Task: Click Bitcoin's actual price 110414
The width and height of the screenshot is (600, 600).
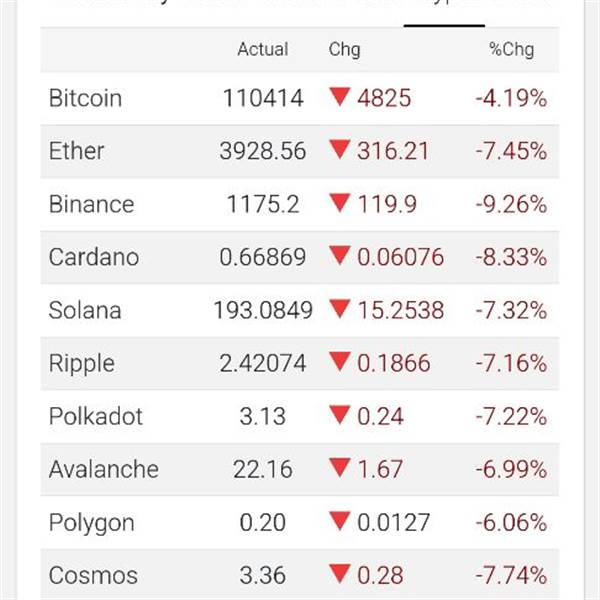Action: [262, 98]
